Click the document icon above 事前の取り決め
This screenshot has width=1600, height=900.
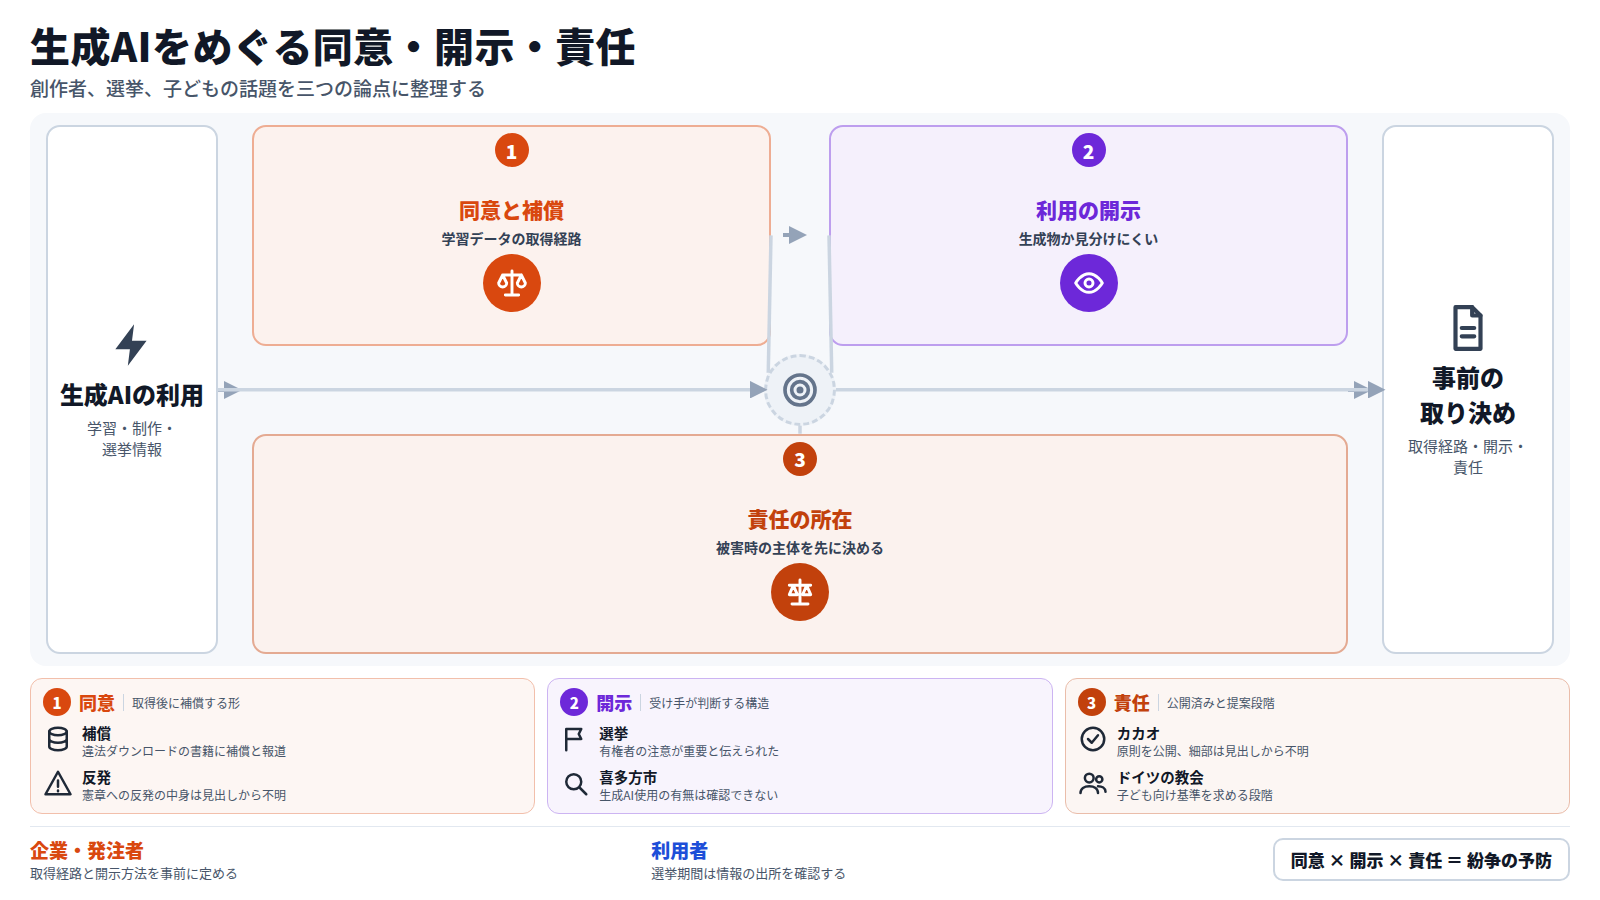click(x=1467, y=328)
